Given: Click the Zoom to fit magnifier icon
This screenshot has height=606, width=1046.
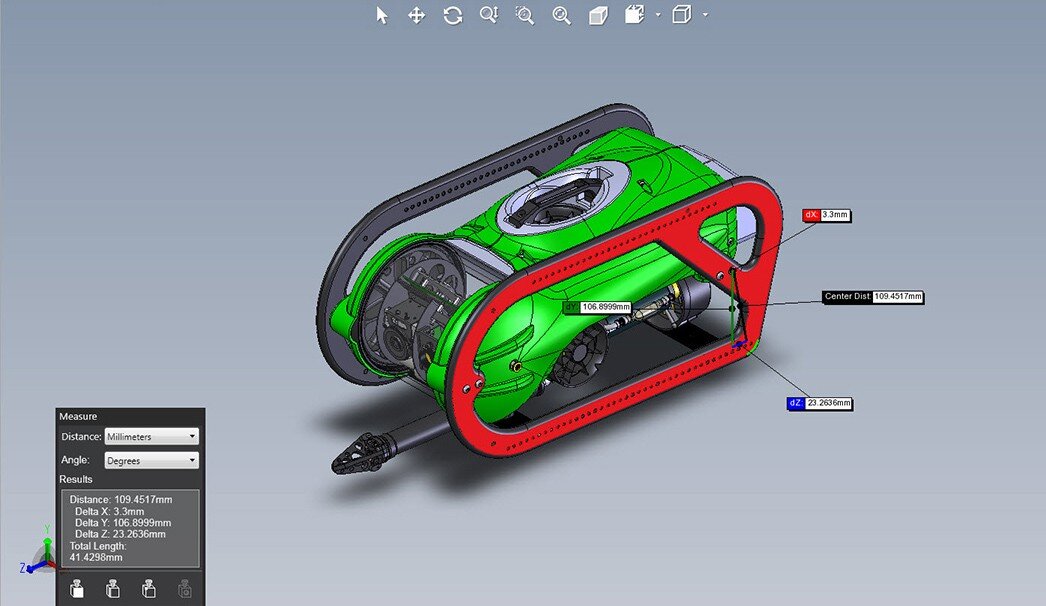Looking at the screenshot, I should (x=561, y=15).
